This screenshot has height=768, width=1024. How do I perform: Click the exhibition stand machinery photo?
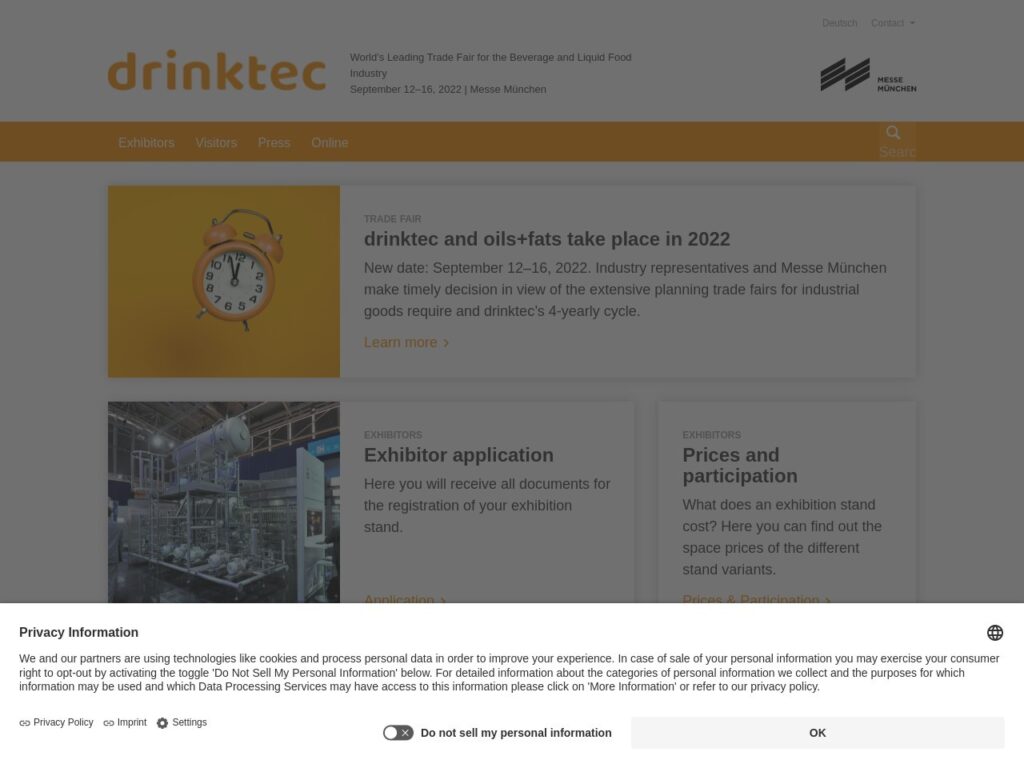224,502
